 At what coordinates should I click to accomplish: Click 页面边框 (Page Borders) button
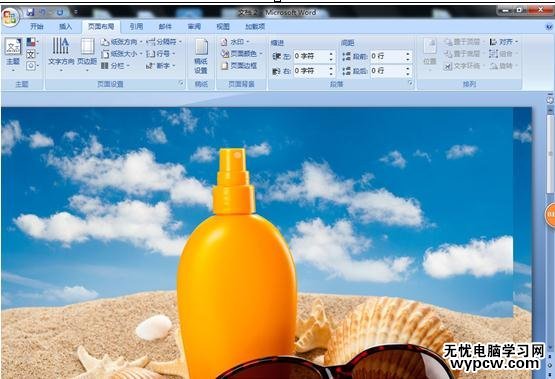pyautogui.click(x=239, y=66)
